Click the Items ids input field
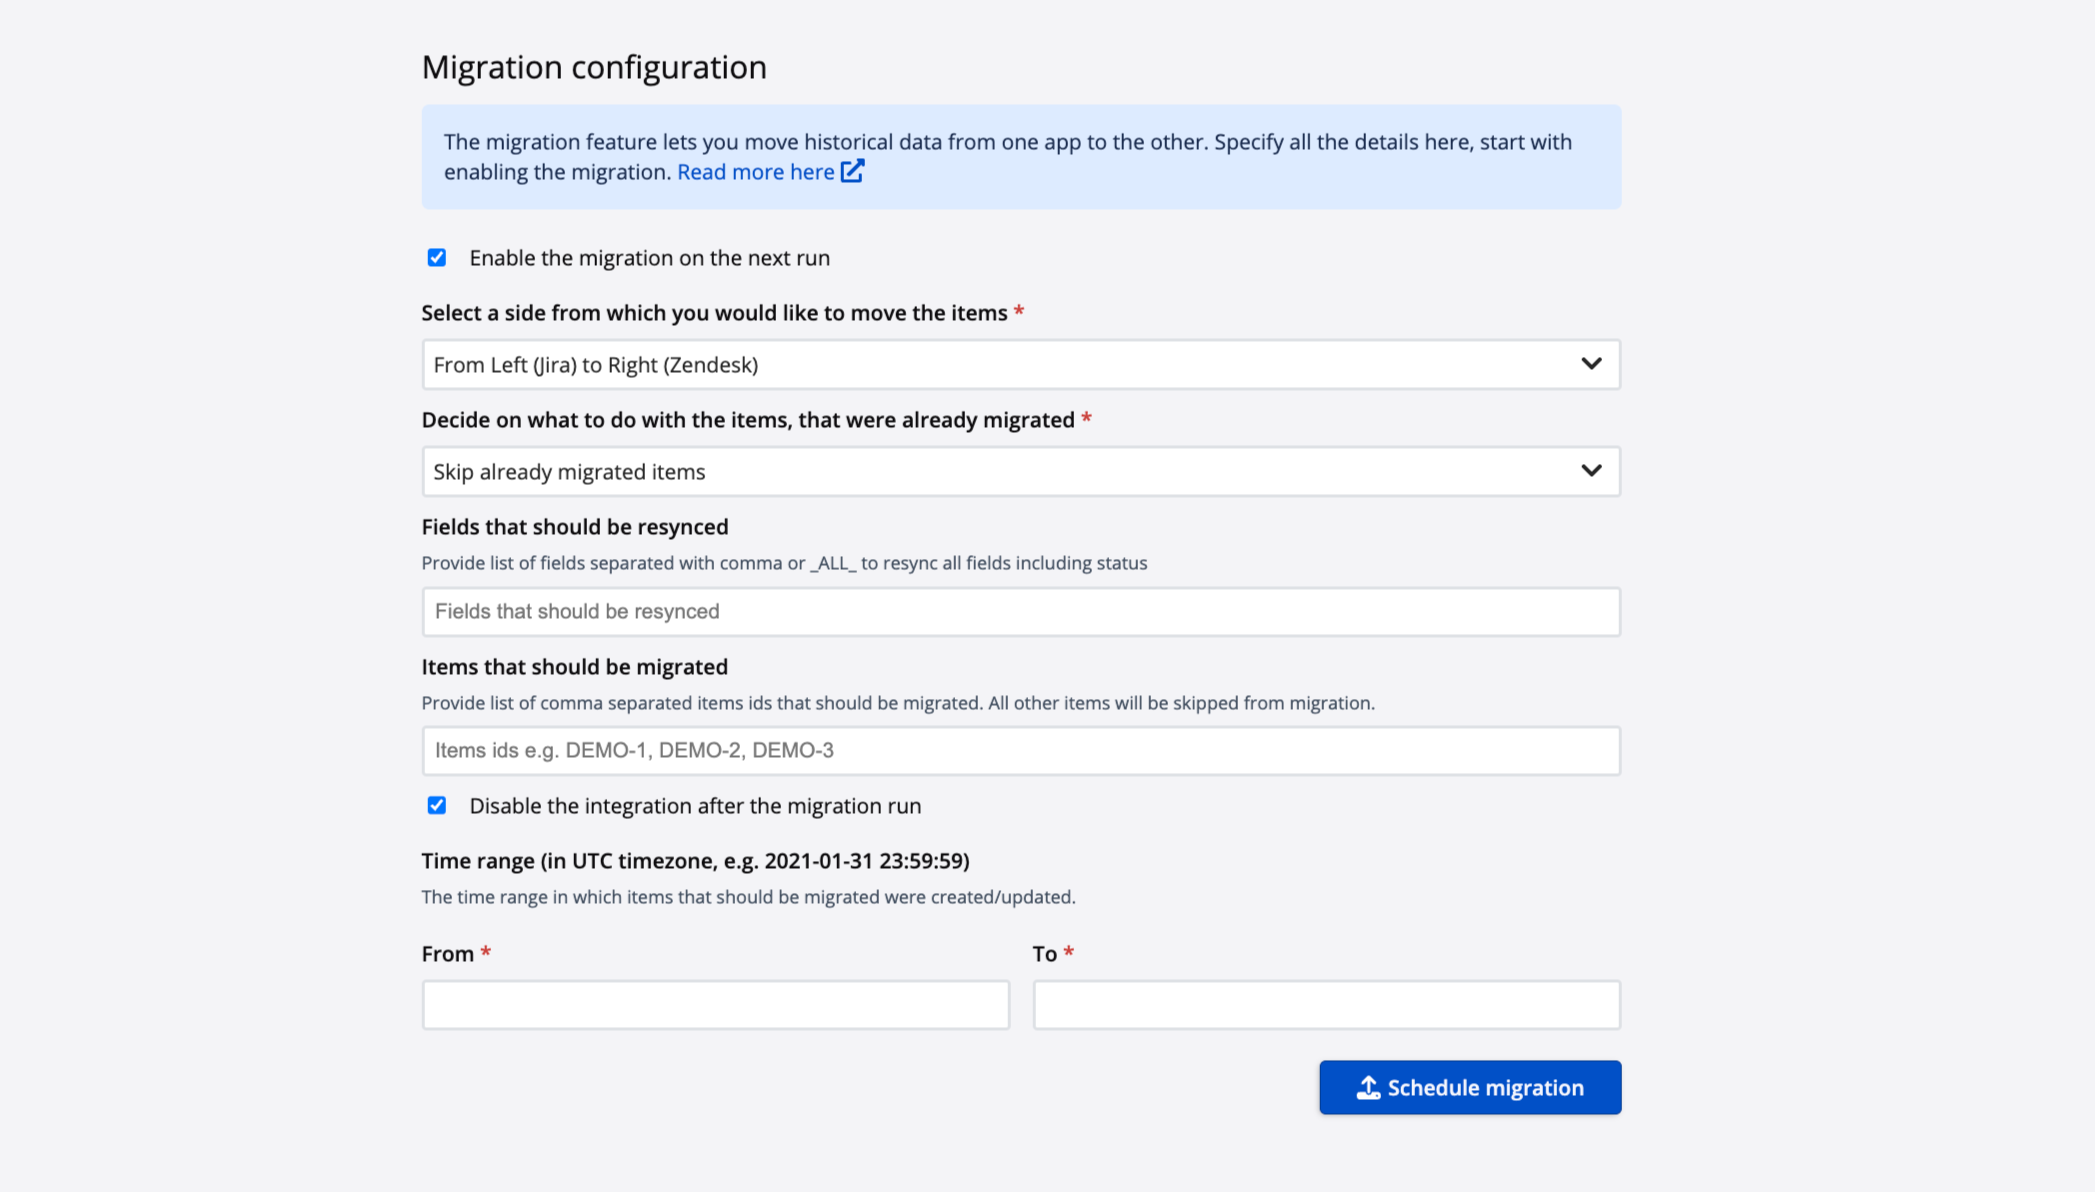 coord(1020,751)
